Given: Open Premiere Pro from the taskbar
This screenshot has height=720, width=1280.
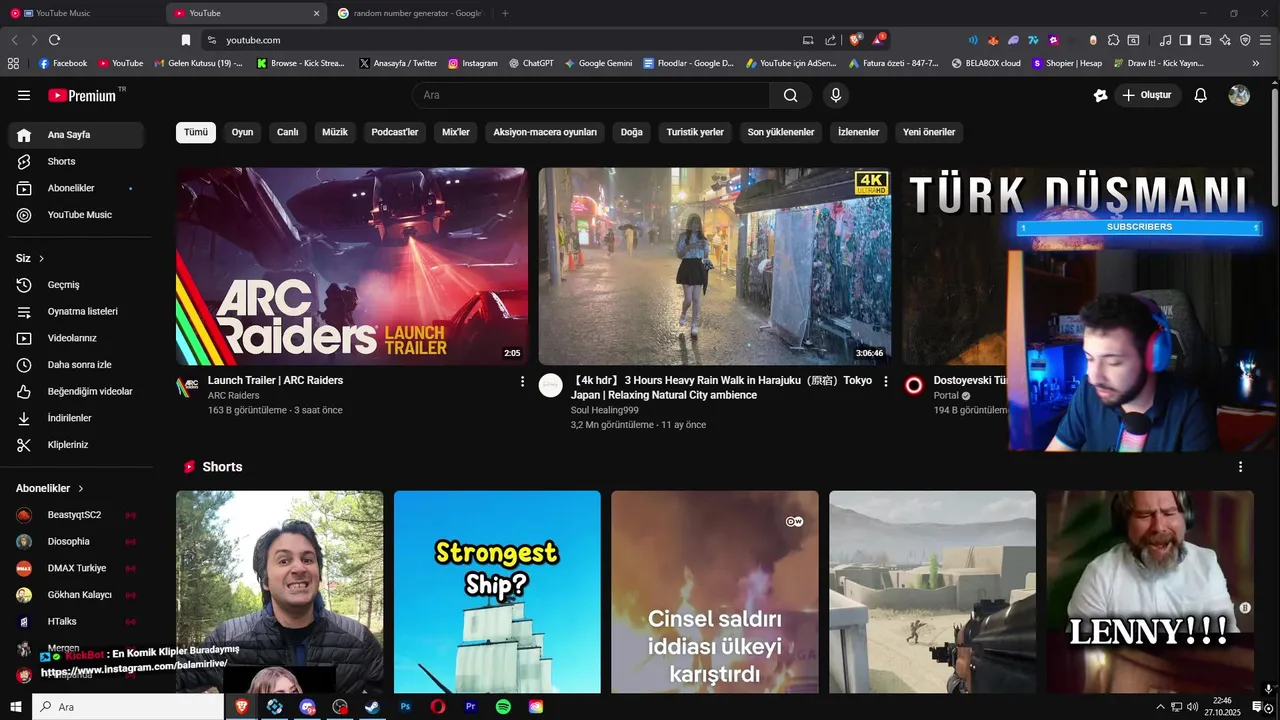Looking at the screenshot, I should coord(470,707).
